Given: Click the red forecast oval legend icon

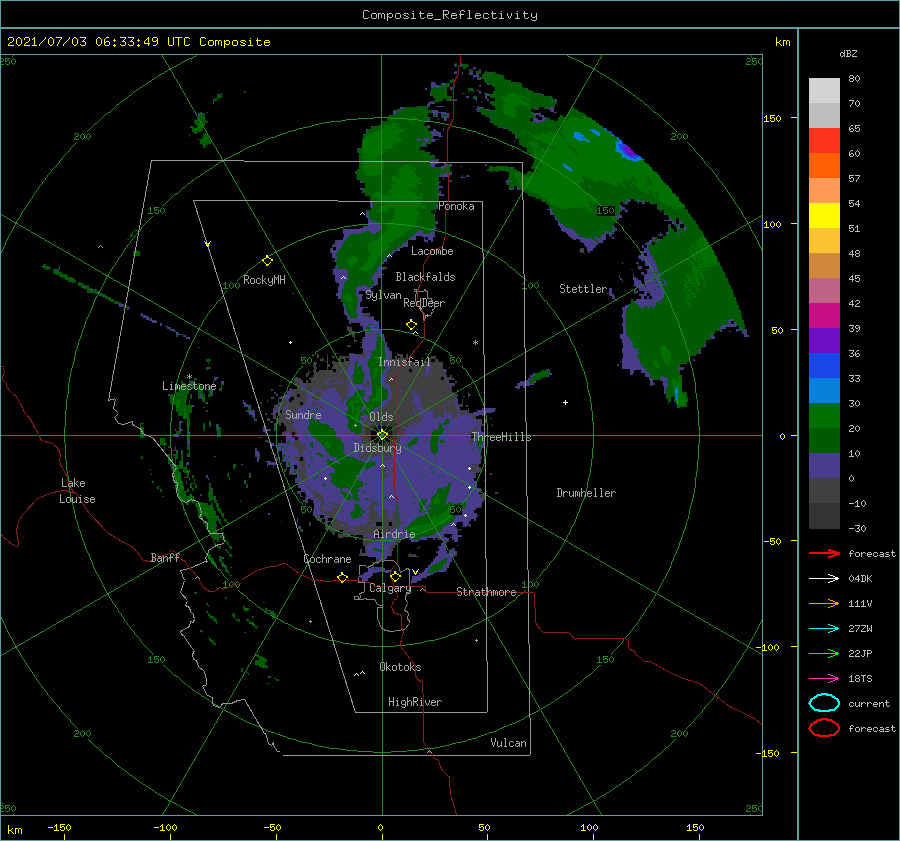Looking at the screenshot, I should pyautogui.click(x=824, y=728).
